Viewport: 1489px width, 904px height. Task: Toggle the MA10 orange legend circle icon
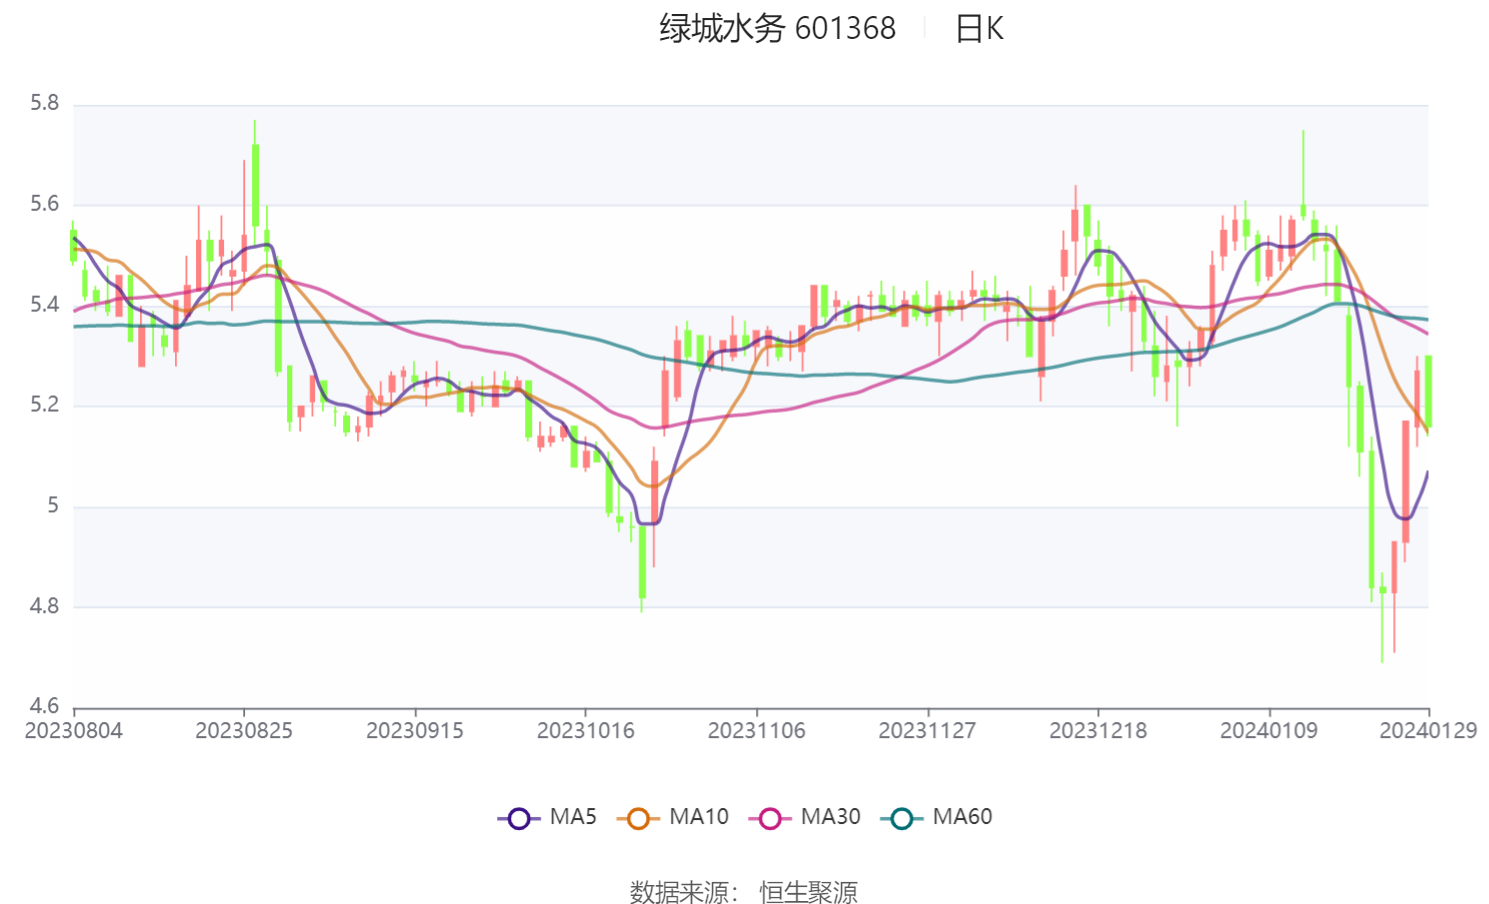pos(638,818)
